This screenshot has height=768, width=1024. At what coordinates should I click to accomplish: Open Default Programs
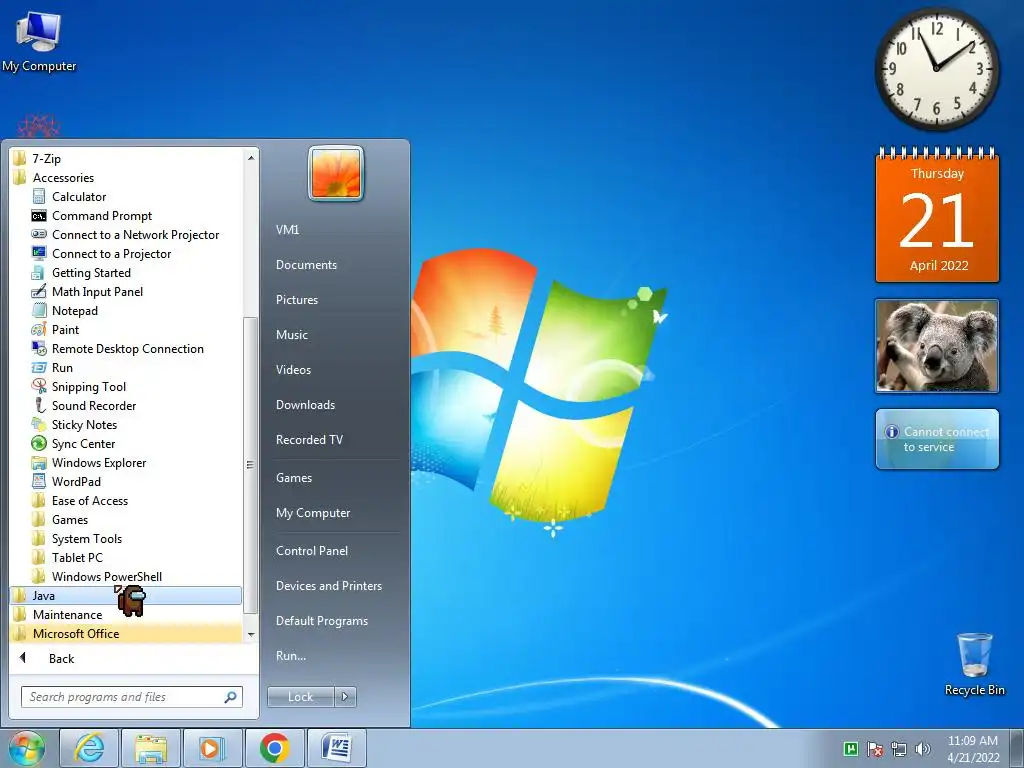tap(321, 620)
